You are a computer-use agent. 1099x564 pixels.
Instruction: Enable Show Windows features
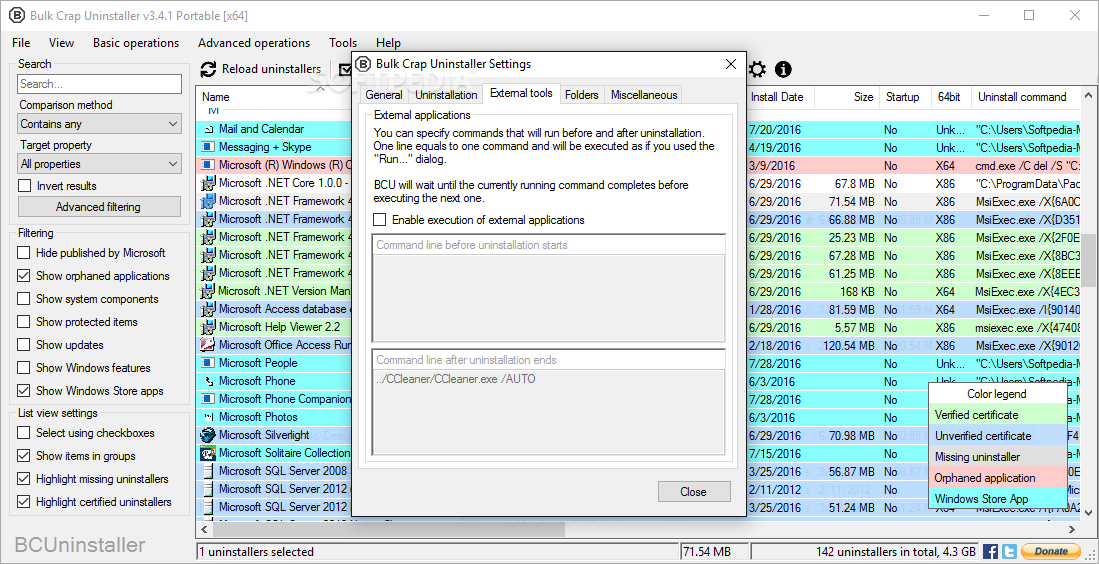pyautogui.click(x=24, y=368)
